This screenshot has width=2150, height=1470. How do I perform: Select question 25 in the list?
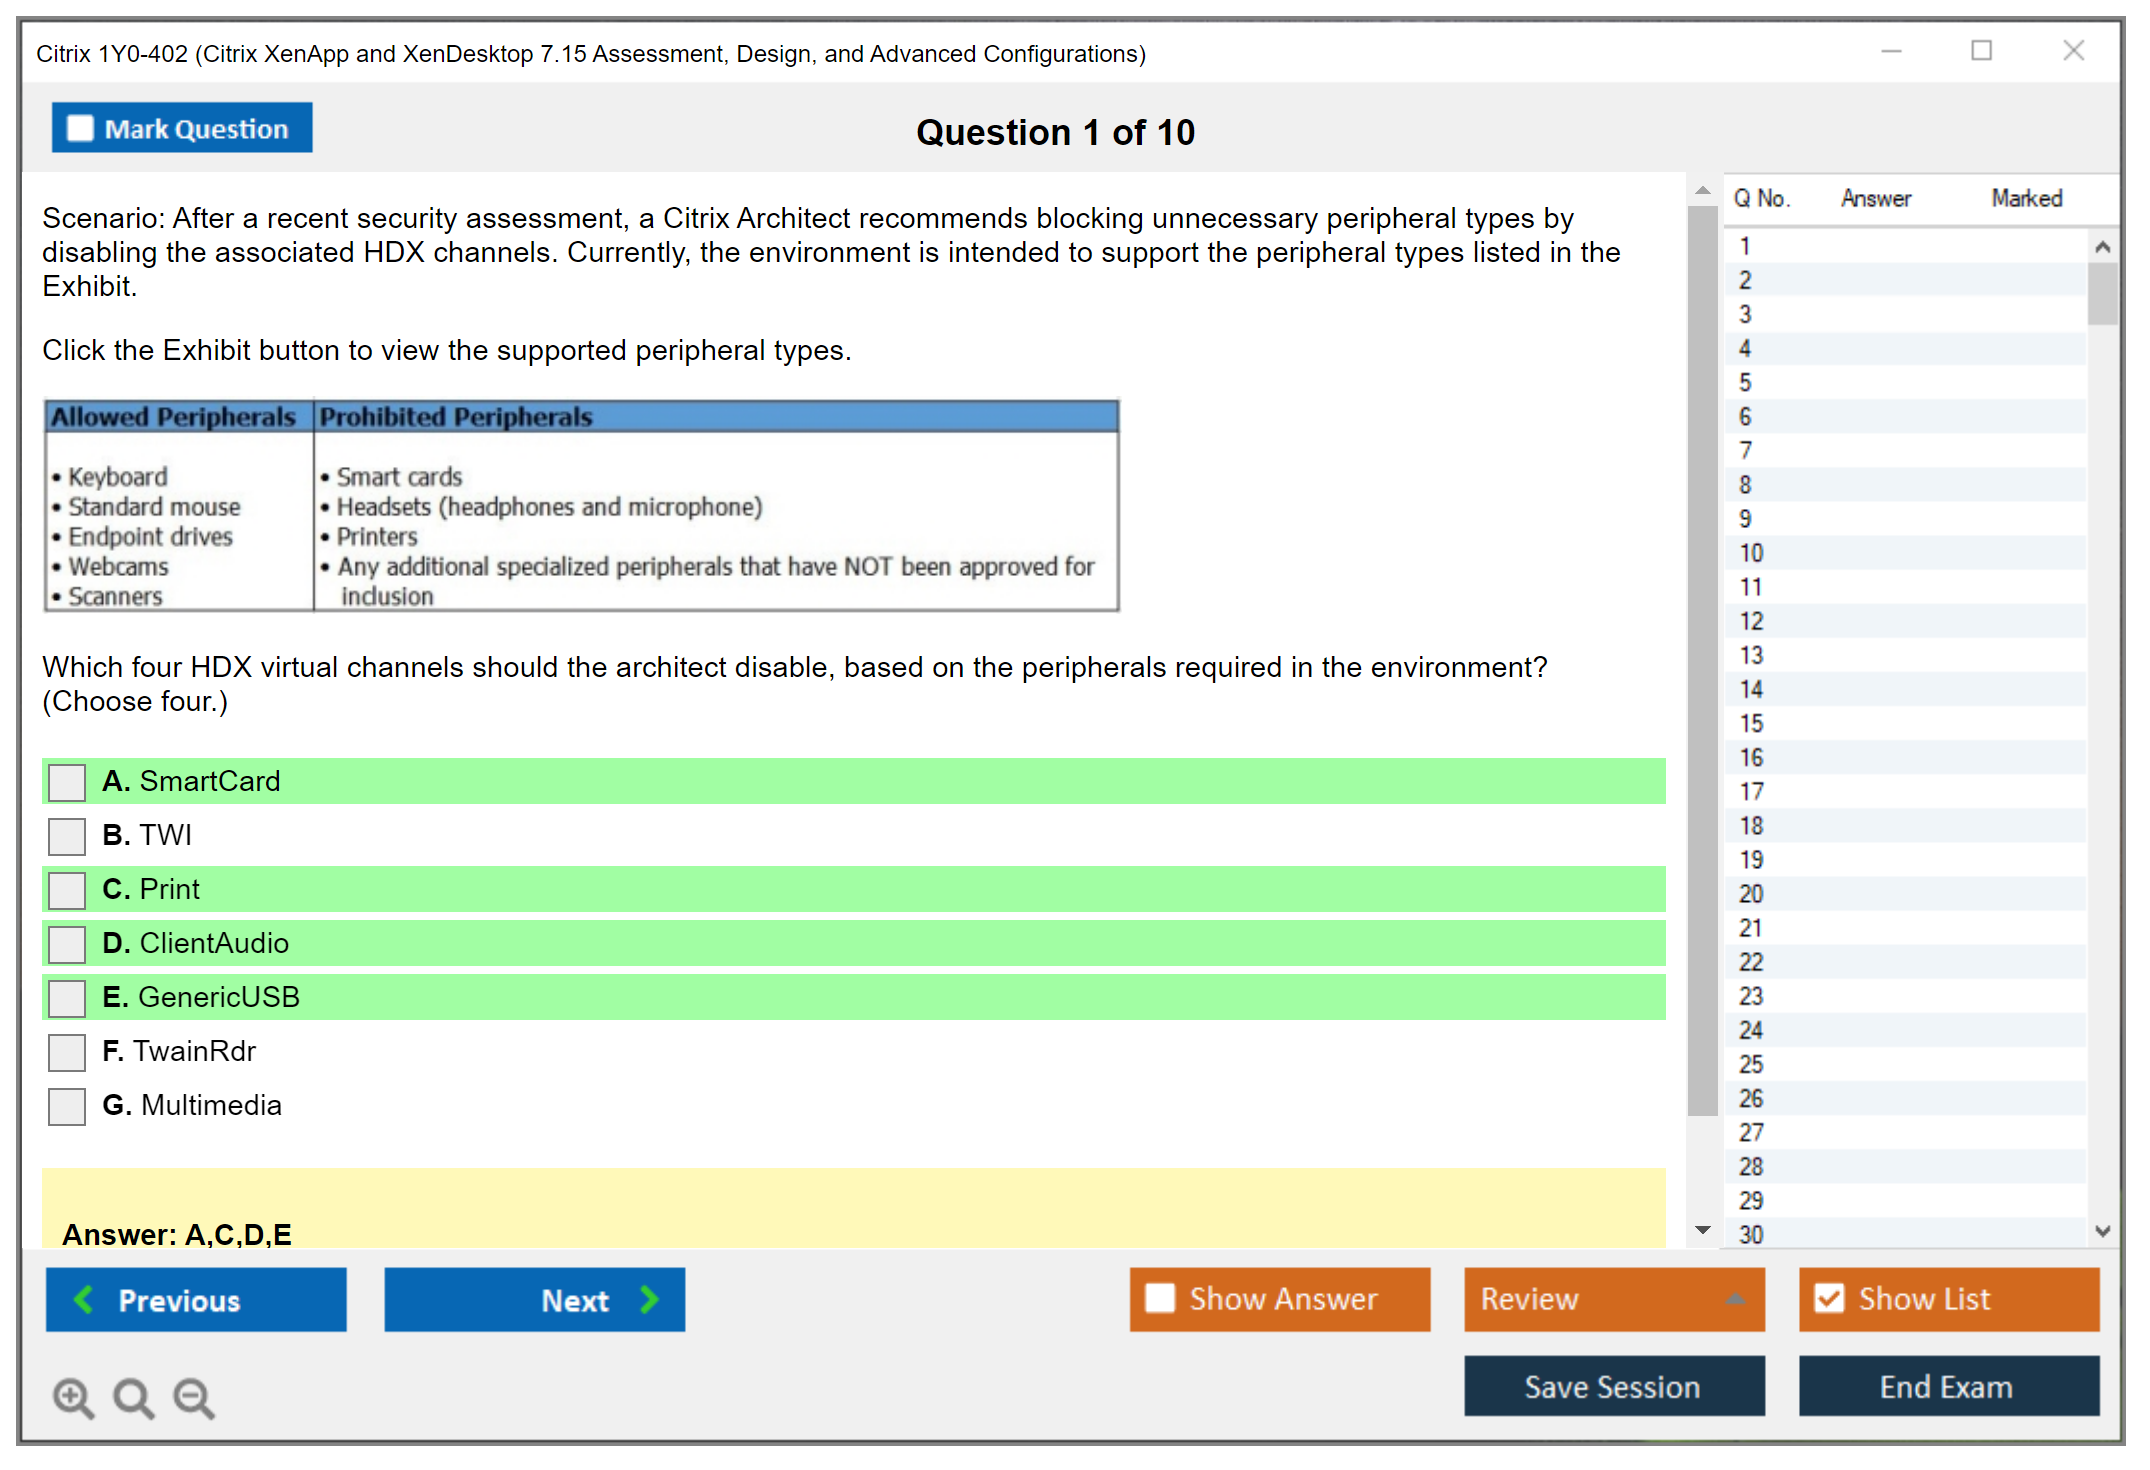1752,1064
